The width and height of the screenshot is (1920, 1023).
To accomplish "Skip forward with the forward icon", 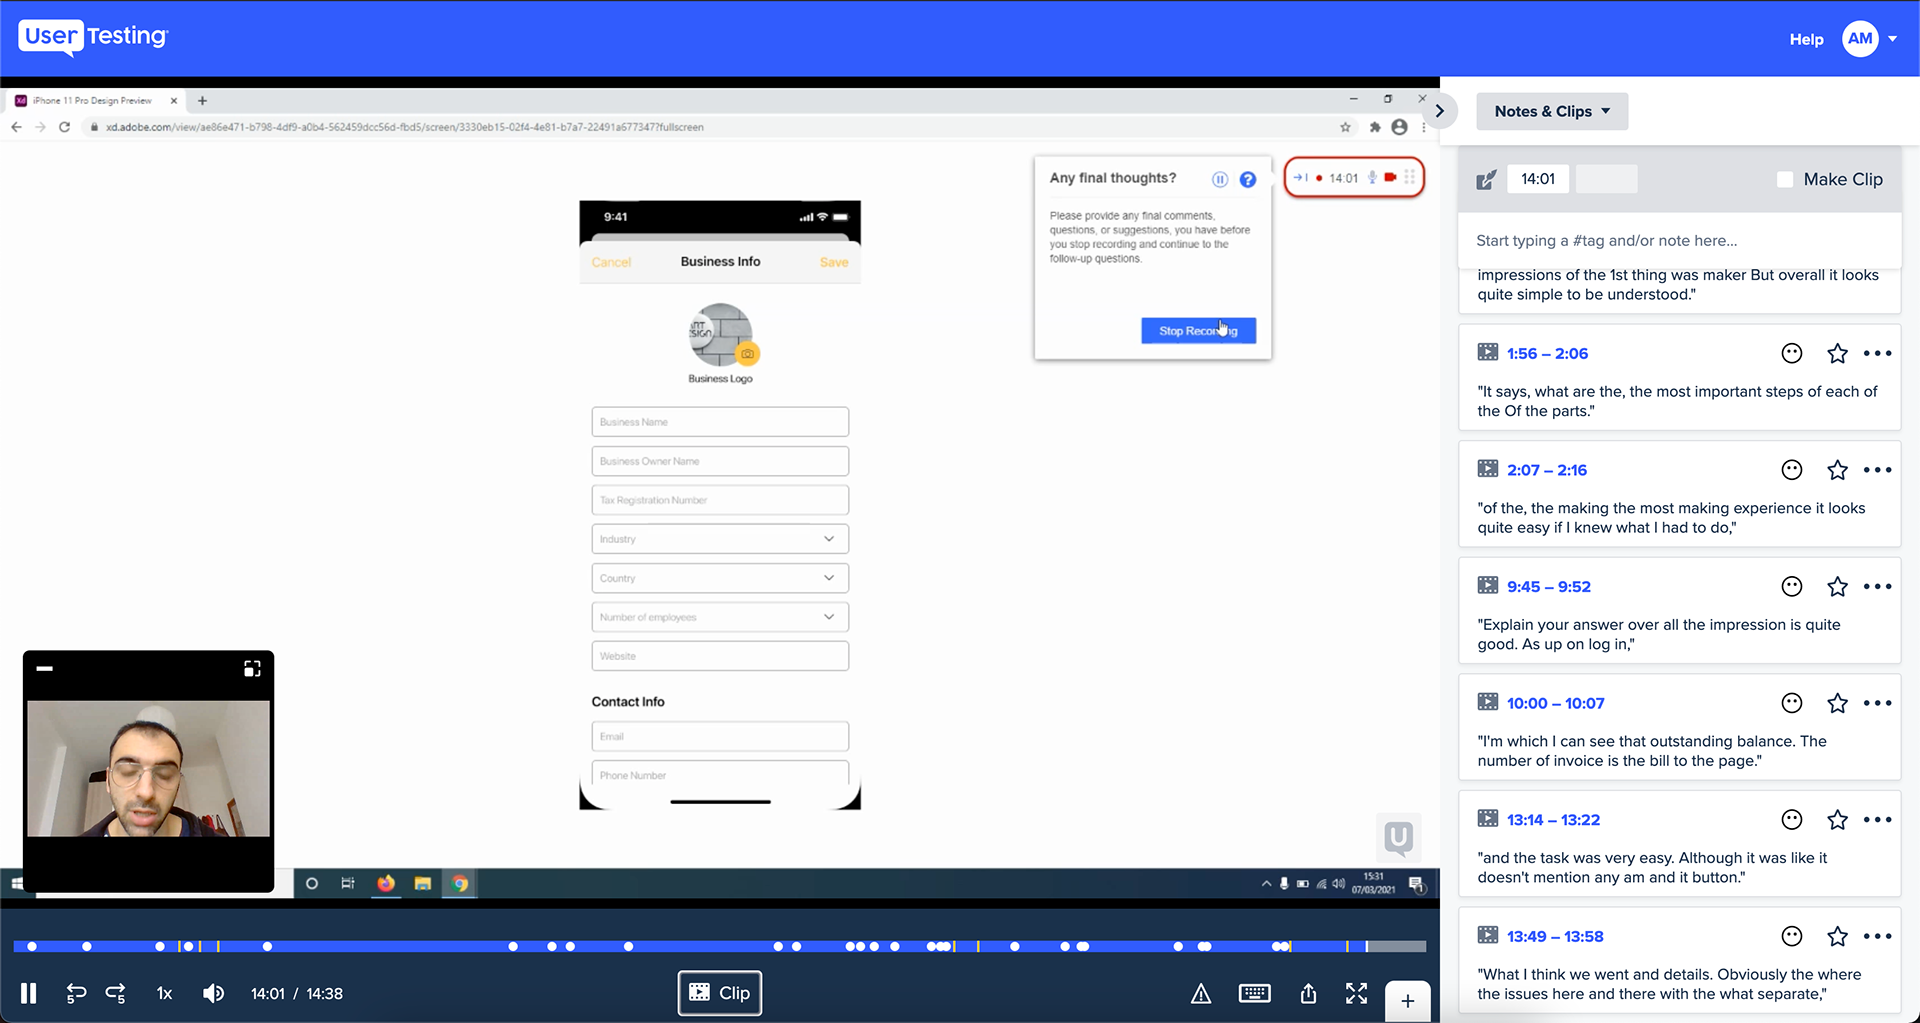I will (116, 993).
